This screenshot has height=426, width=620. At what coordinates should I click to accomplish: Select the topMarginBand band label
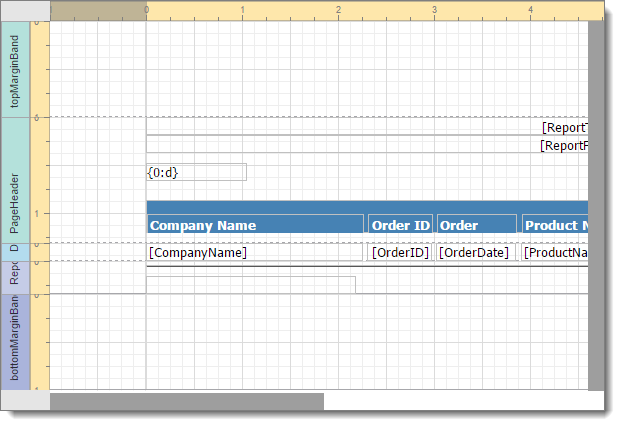point(15,70)
